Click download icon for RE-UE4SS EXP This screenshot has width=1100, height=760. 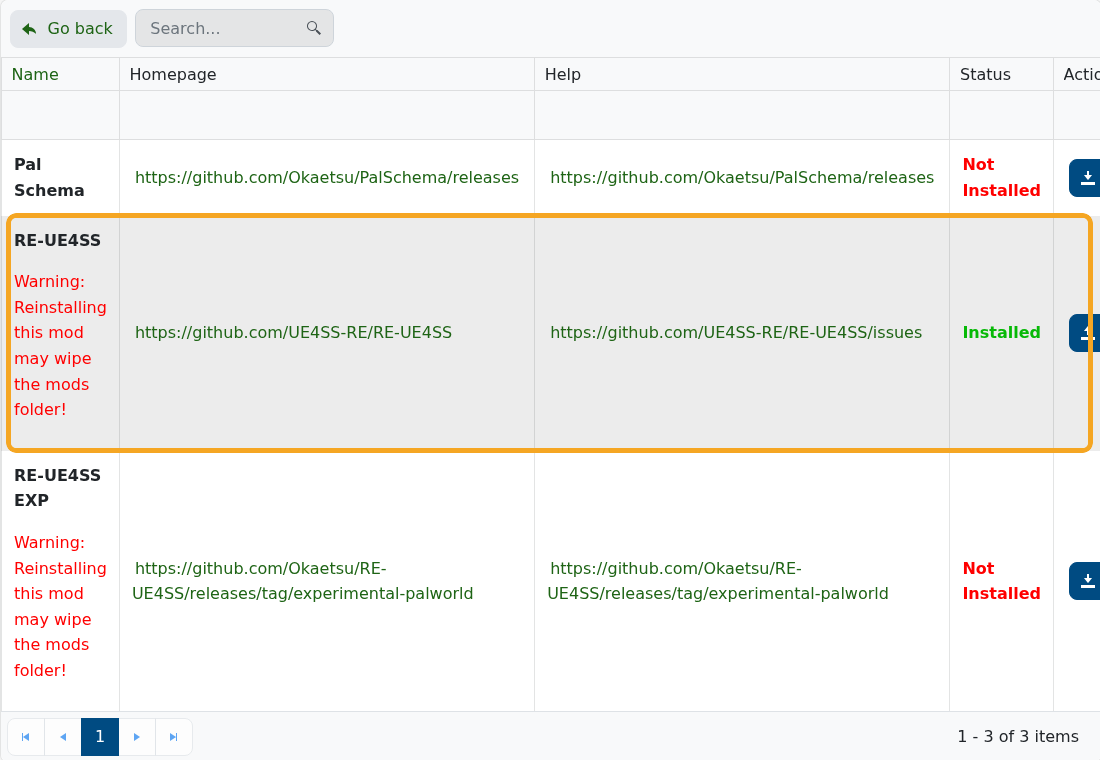point(1085,581)
